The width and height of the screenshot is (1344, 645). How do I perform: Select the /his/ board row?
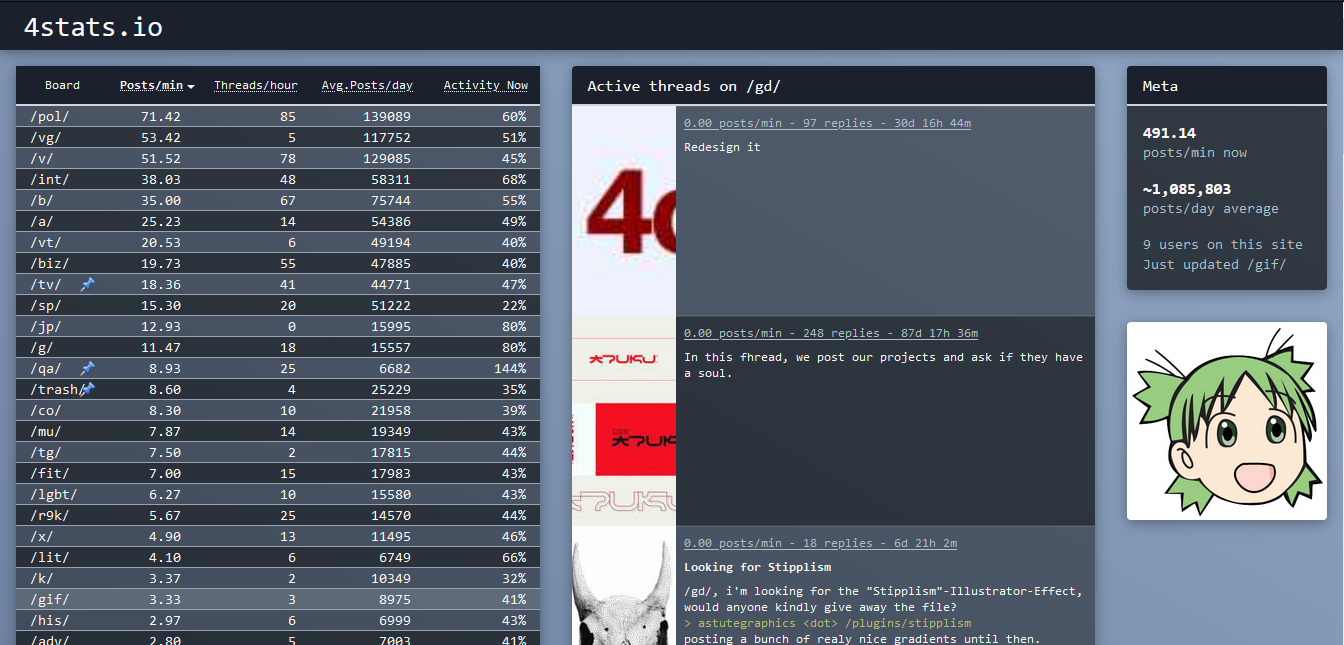coord(278,621)
